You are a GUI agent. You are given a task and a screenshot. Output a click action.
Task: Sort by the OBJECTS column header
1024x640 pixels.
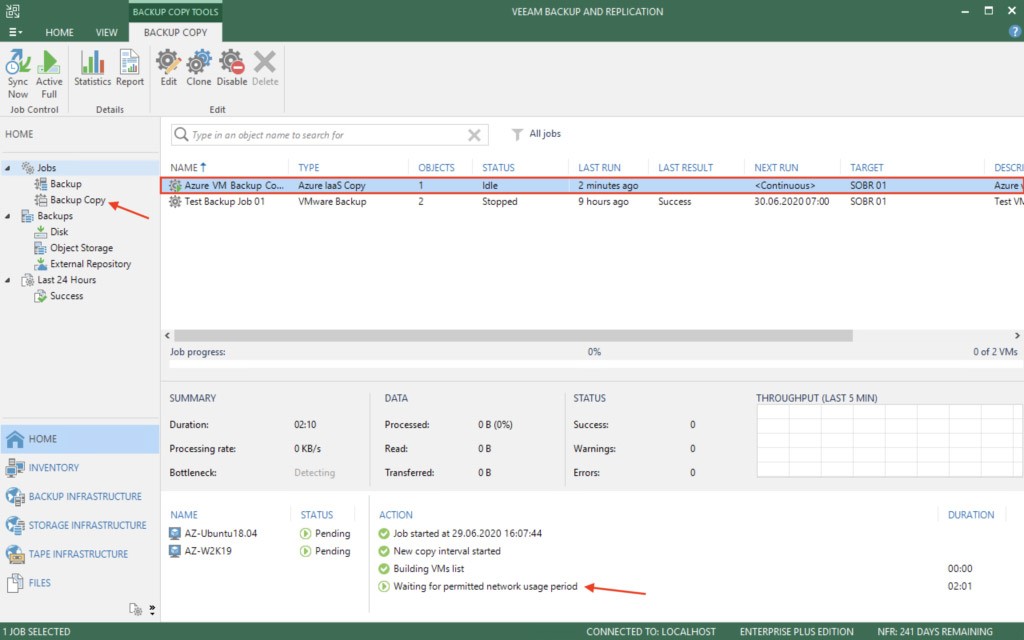point(436,168)
